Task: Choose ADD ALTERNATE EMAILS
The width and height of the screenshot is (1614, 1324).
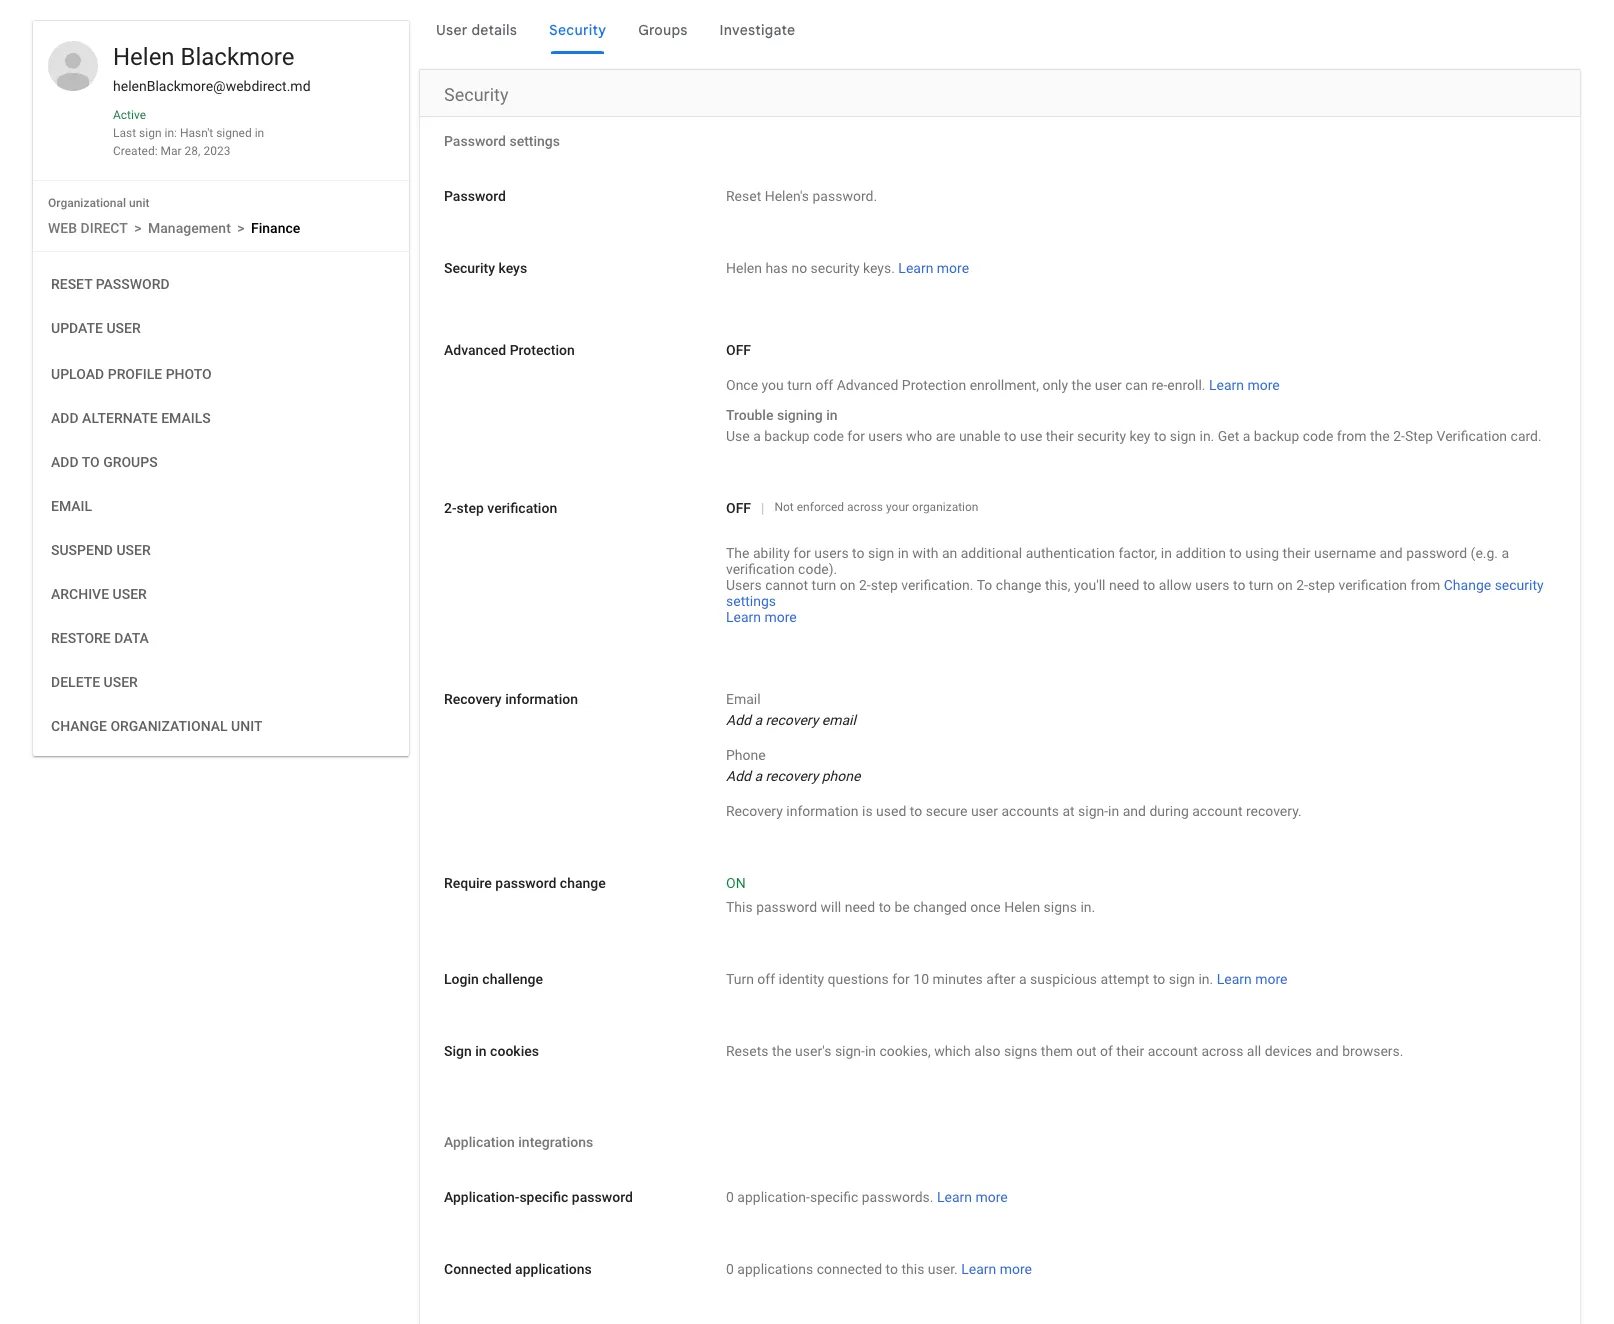Action: (131, 418)
